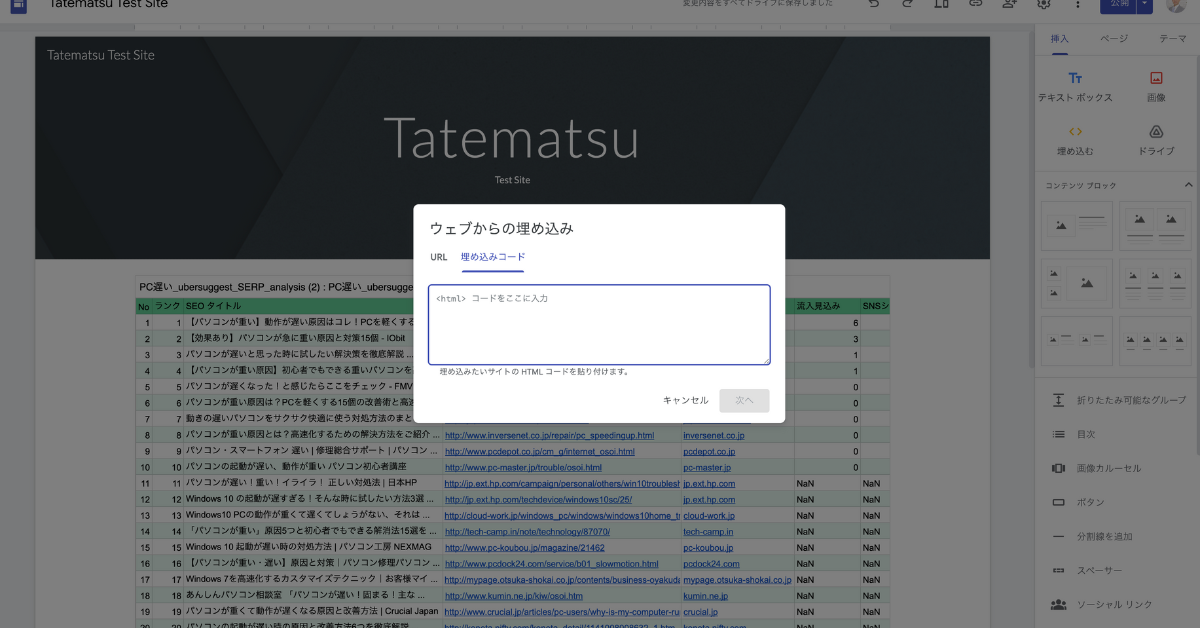The height and width of the screenshot is (628, 1200).
Task: Open sharing via the add editors icon
Action: click(1009, 7)
